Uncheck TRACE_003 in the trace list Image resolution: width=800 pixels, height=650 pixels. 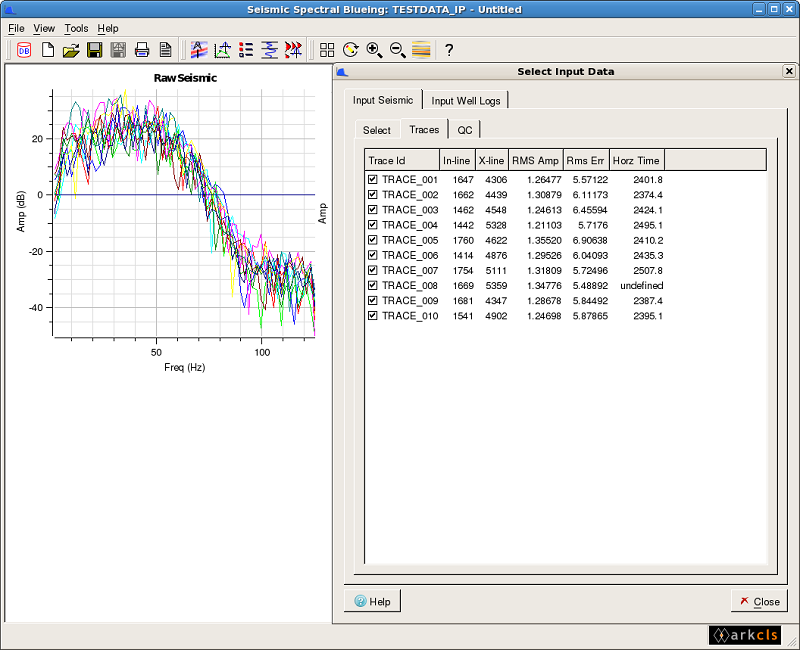[x=375, y=210]
